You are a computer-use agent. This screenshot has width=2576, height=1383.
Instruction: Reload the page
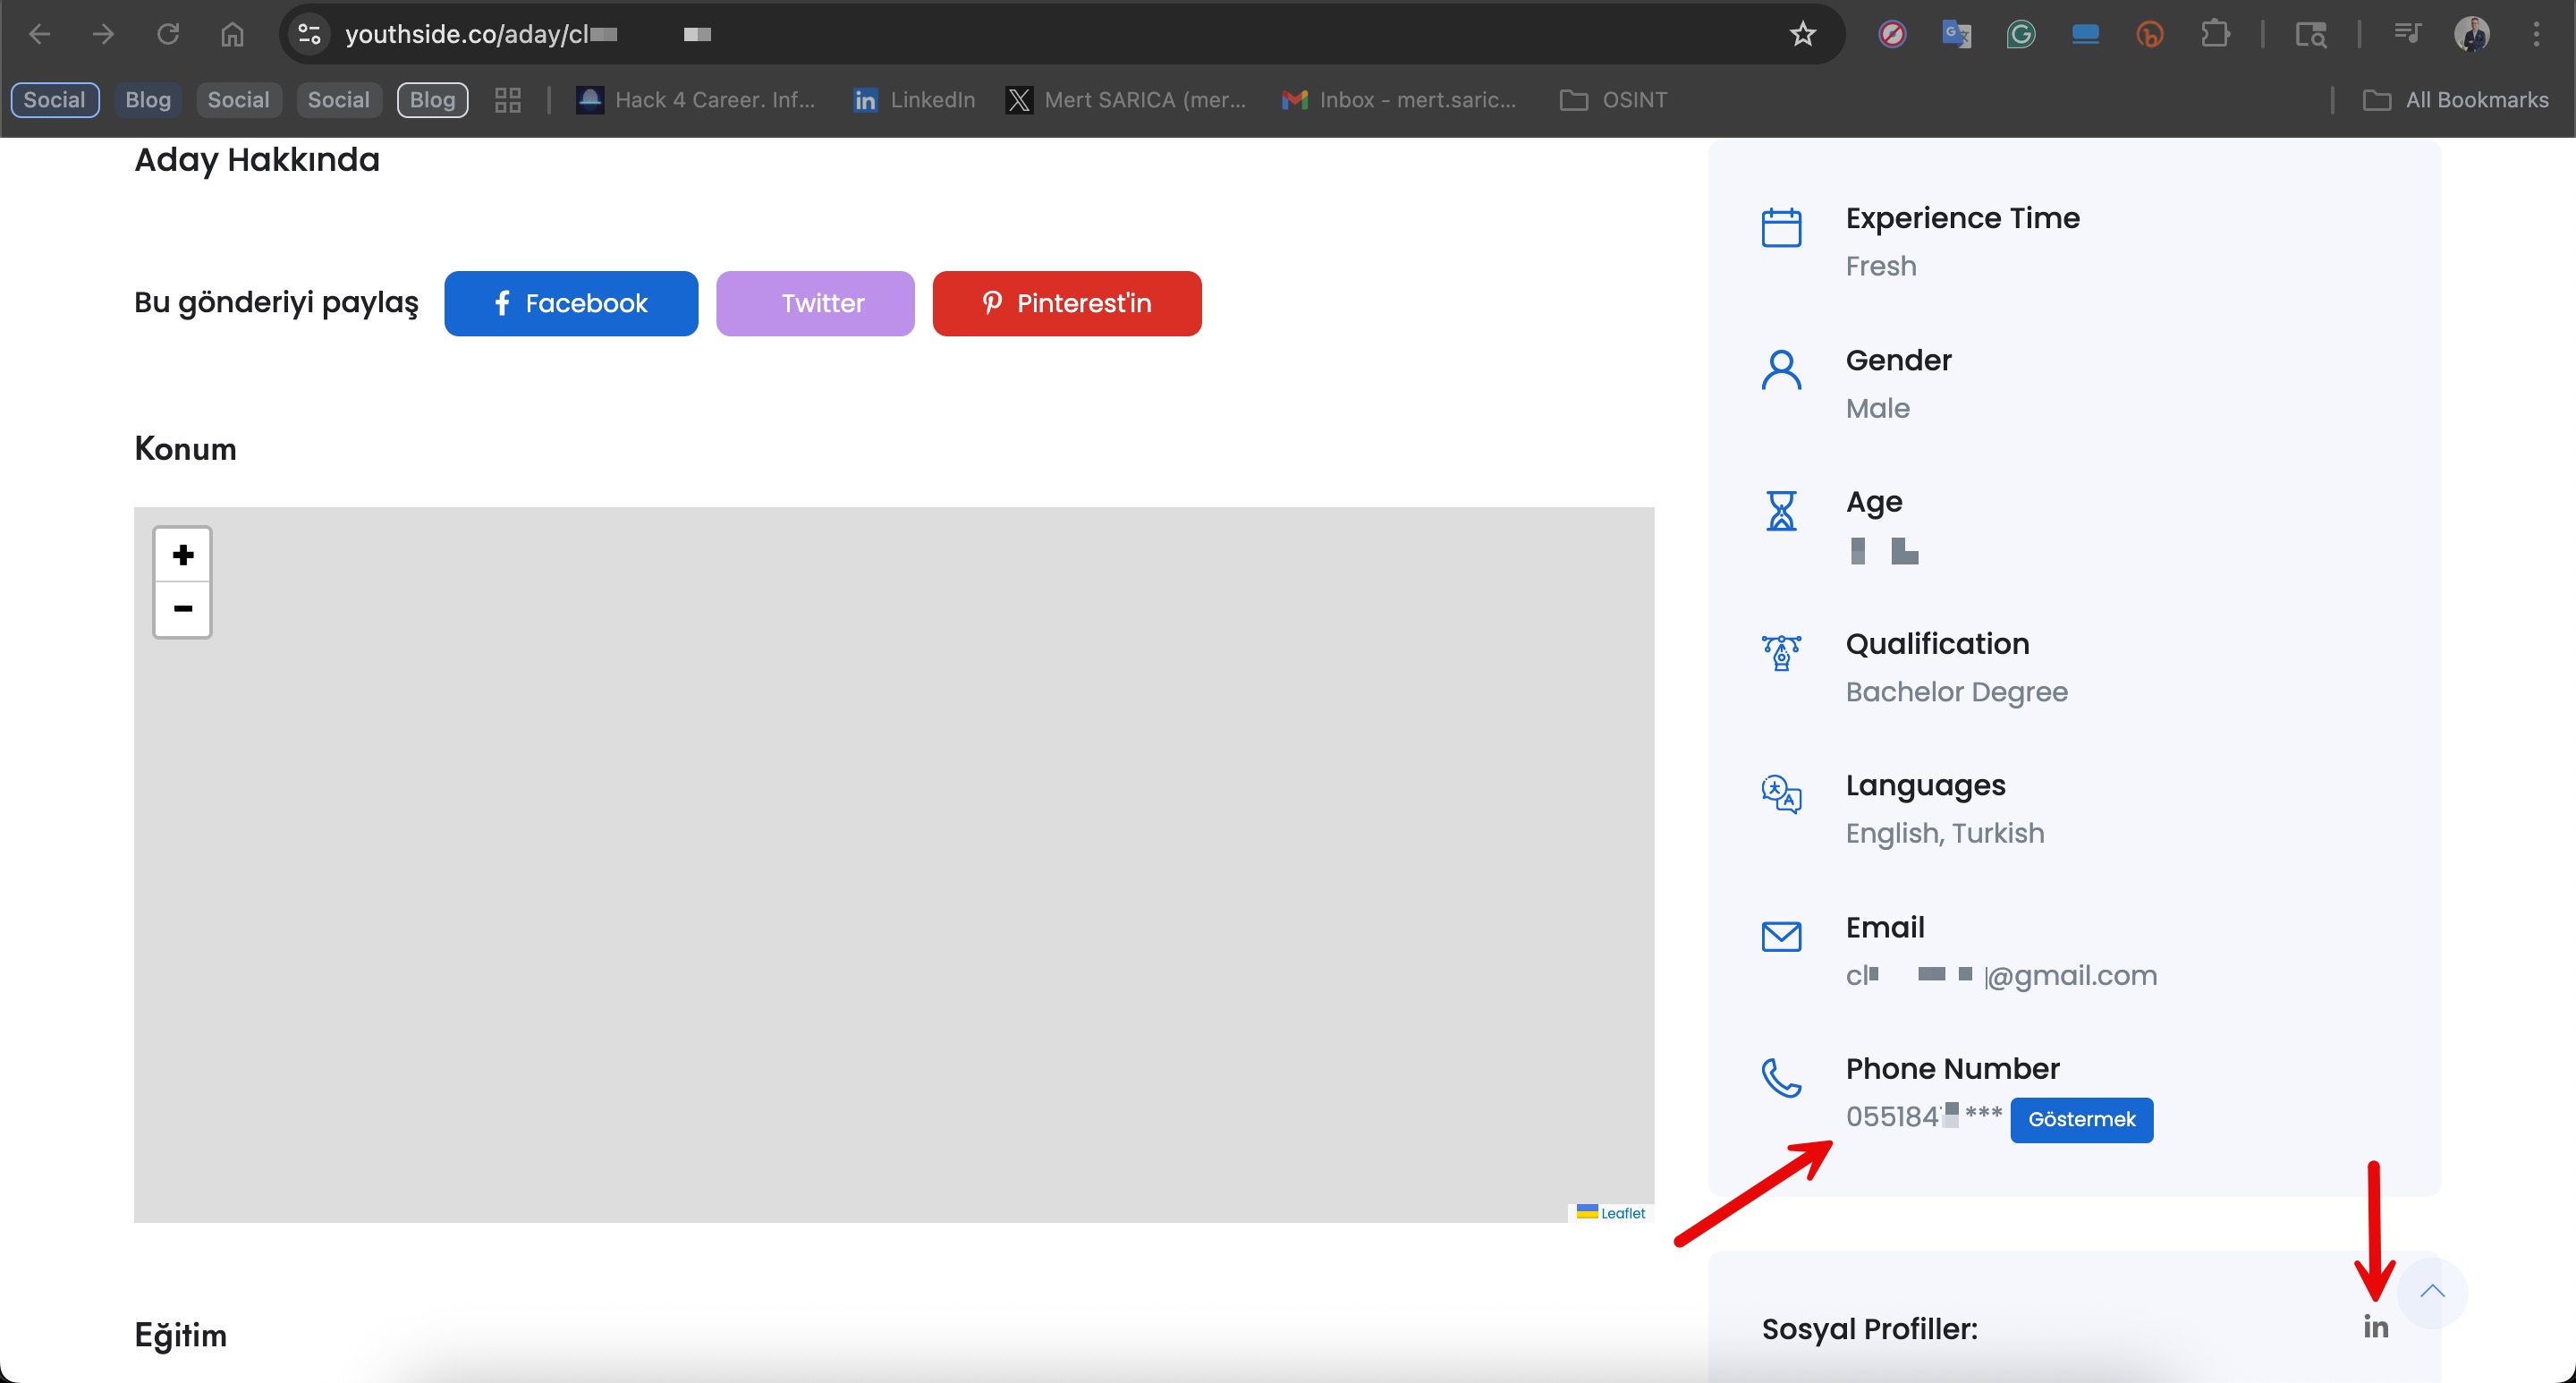[168, 34]
